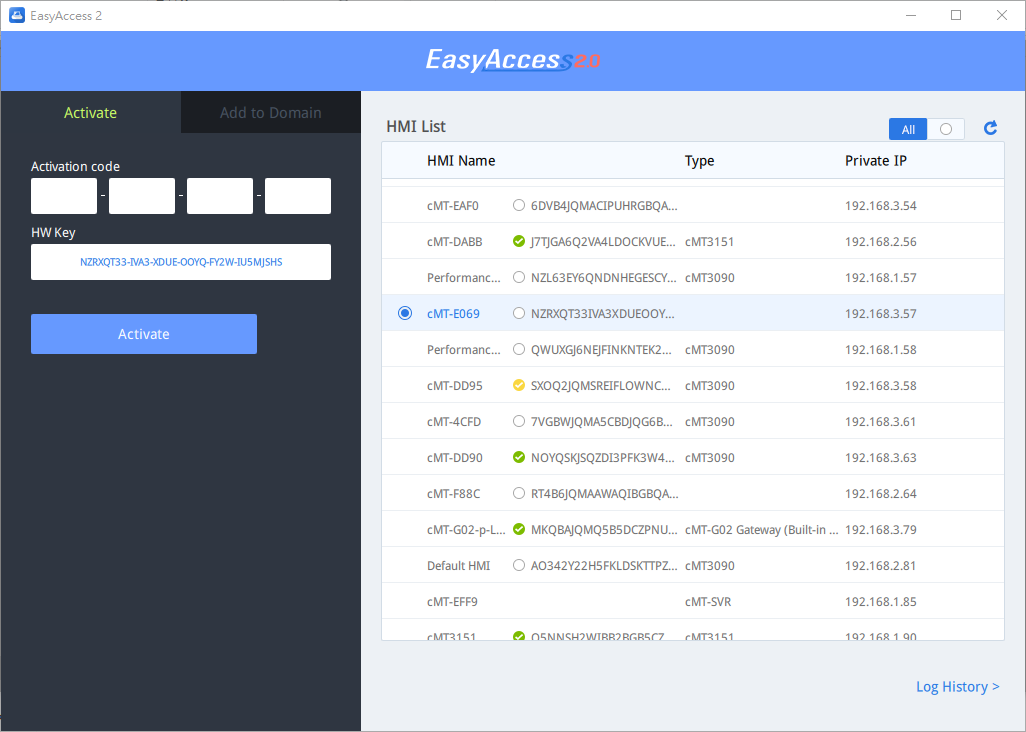Image resolution: width=1026 pixels, height=732 pixels.
Task: Click second Activation code box
Action: point(142,196)
